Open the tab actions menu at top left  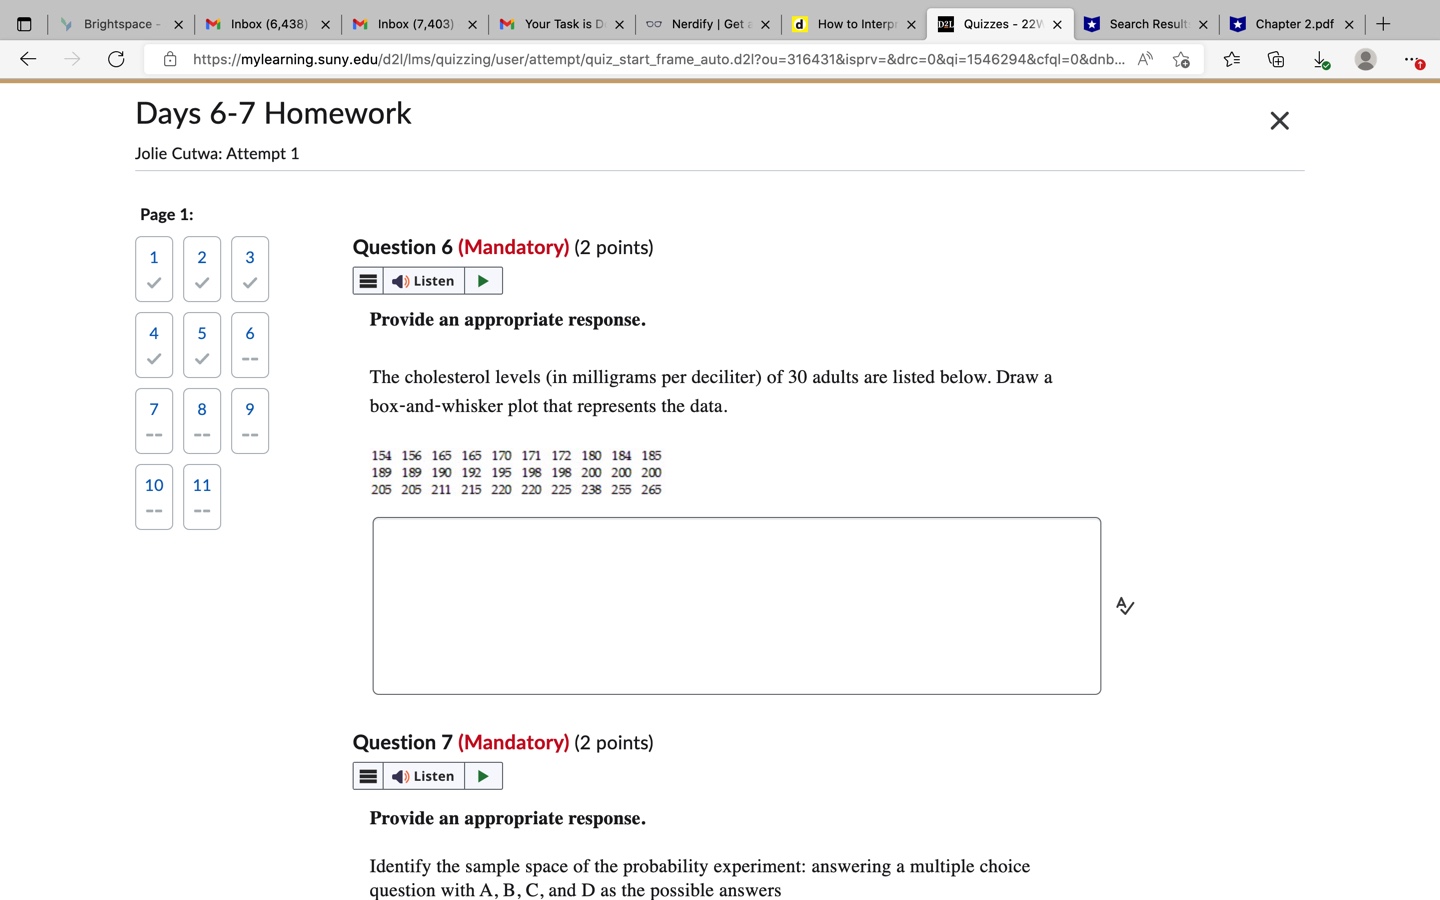click(23, 23)
